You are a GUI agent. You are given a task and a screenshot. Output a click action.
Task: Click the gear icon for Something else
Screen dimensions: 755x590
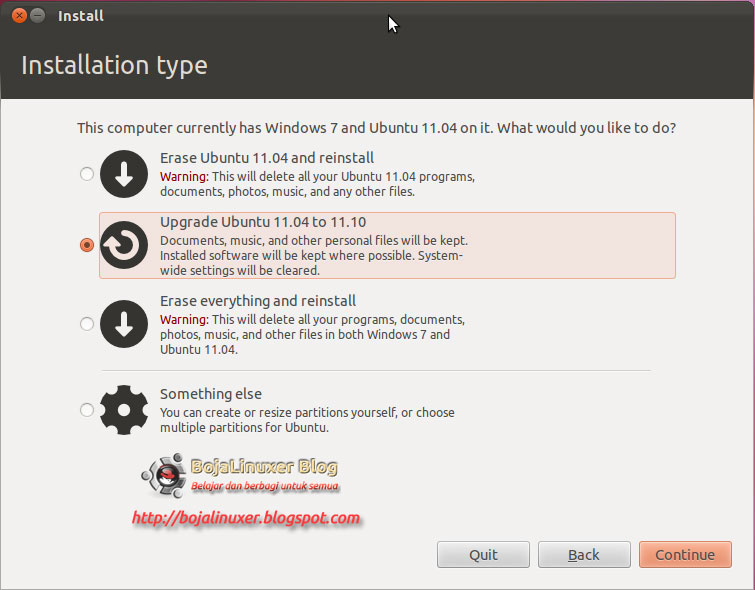click(124, 410)
